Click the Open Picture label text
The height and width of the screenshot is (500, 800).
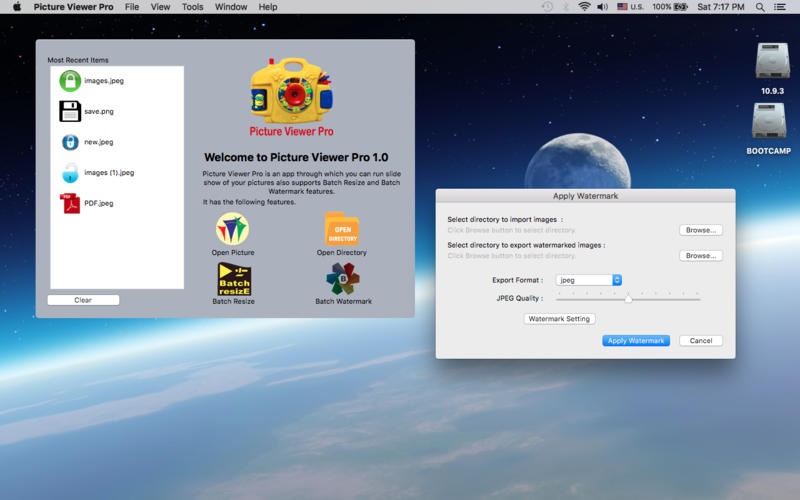click(233, 253)
